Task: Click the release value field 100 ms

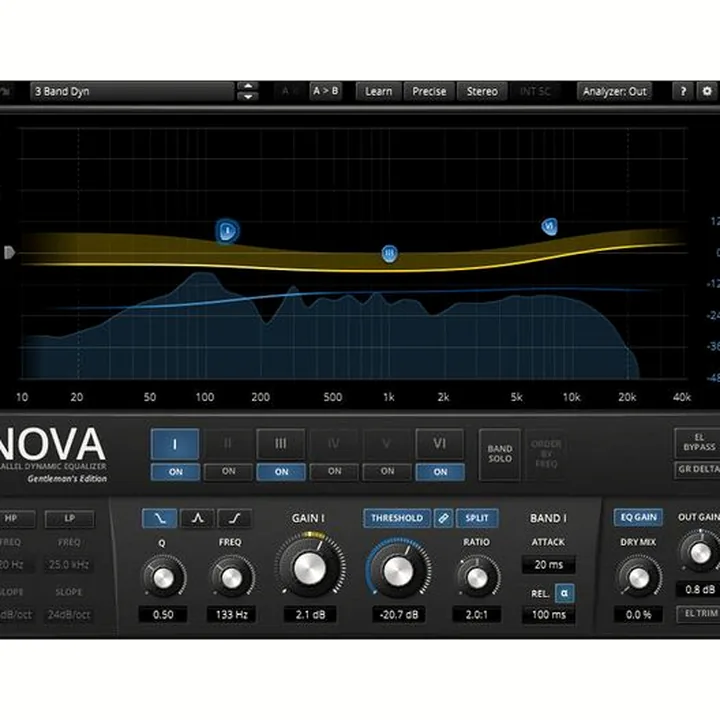Action: 549,614
